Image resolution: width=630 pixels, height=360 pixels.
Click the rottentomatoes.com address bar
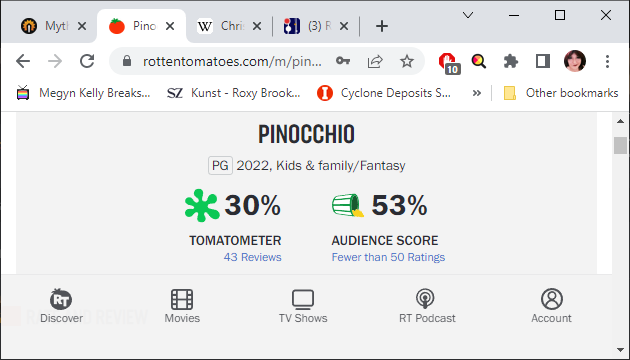point(232,61)
